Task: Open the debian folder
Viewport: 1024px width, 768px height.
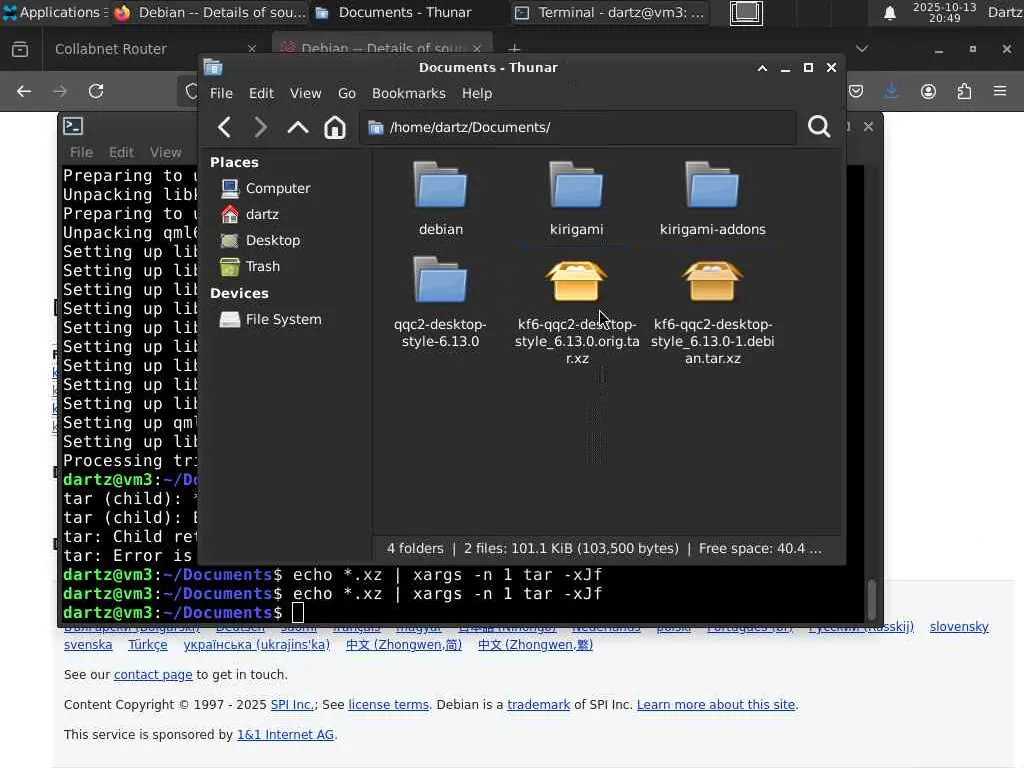Action: (441, 199)
